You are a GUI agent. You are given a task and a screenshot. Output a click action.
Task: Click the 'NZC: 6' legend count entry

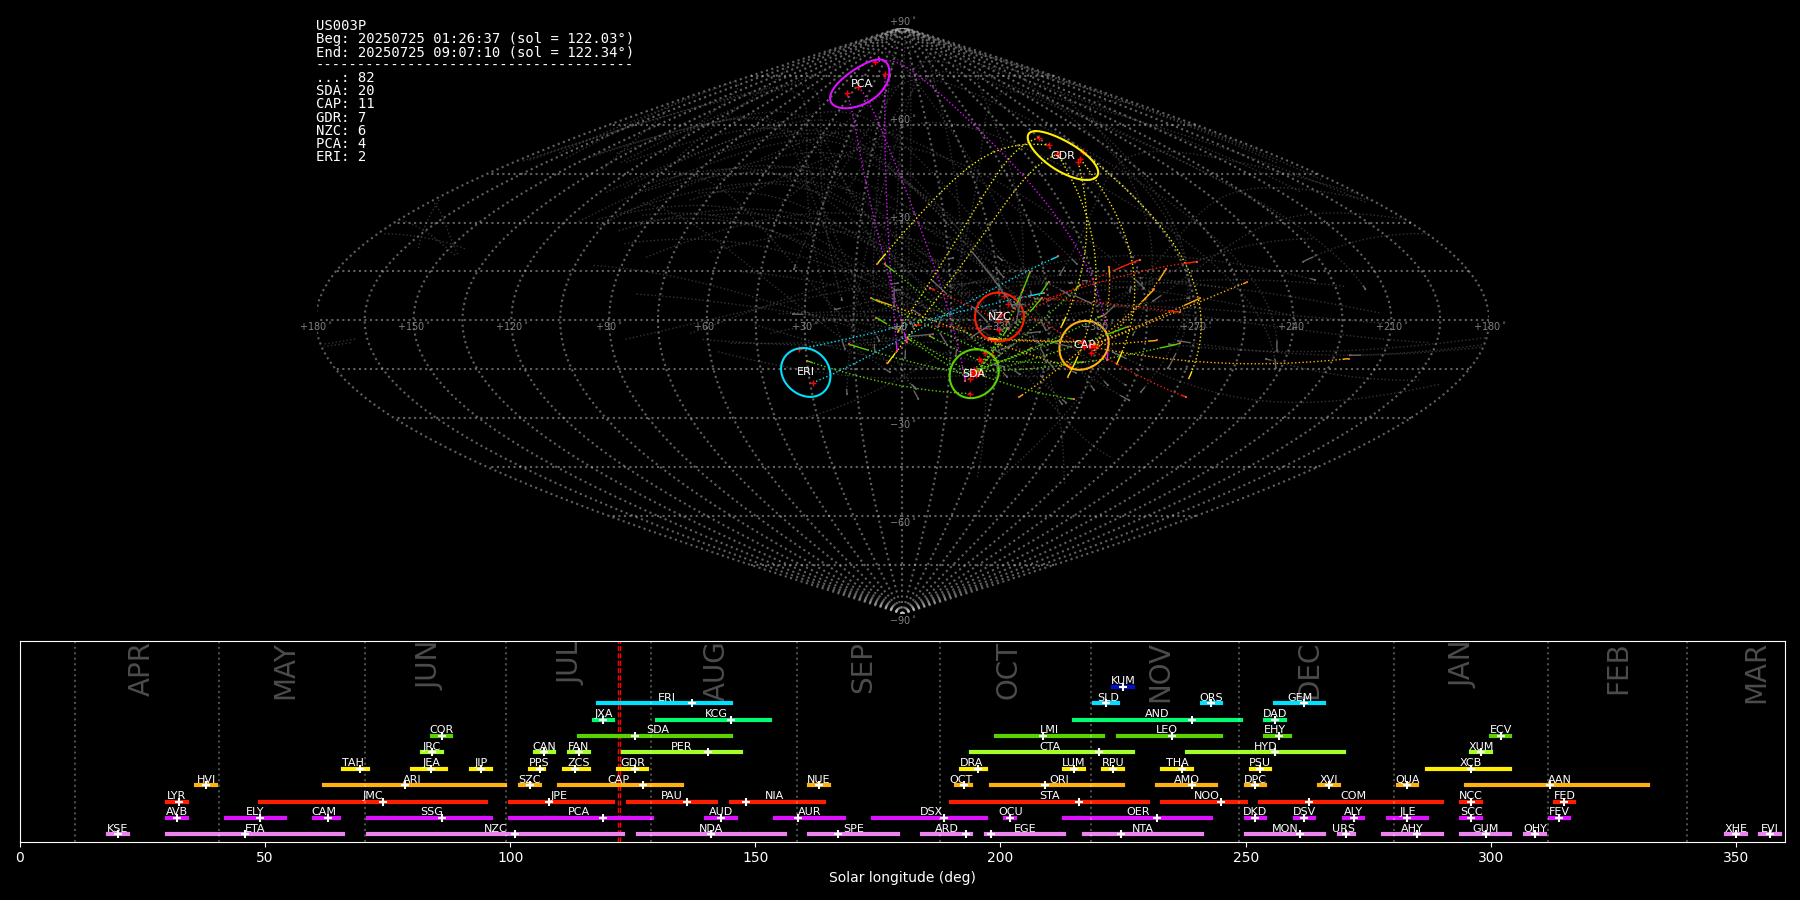coord(341,131)
